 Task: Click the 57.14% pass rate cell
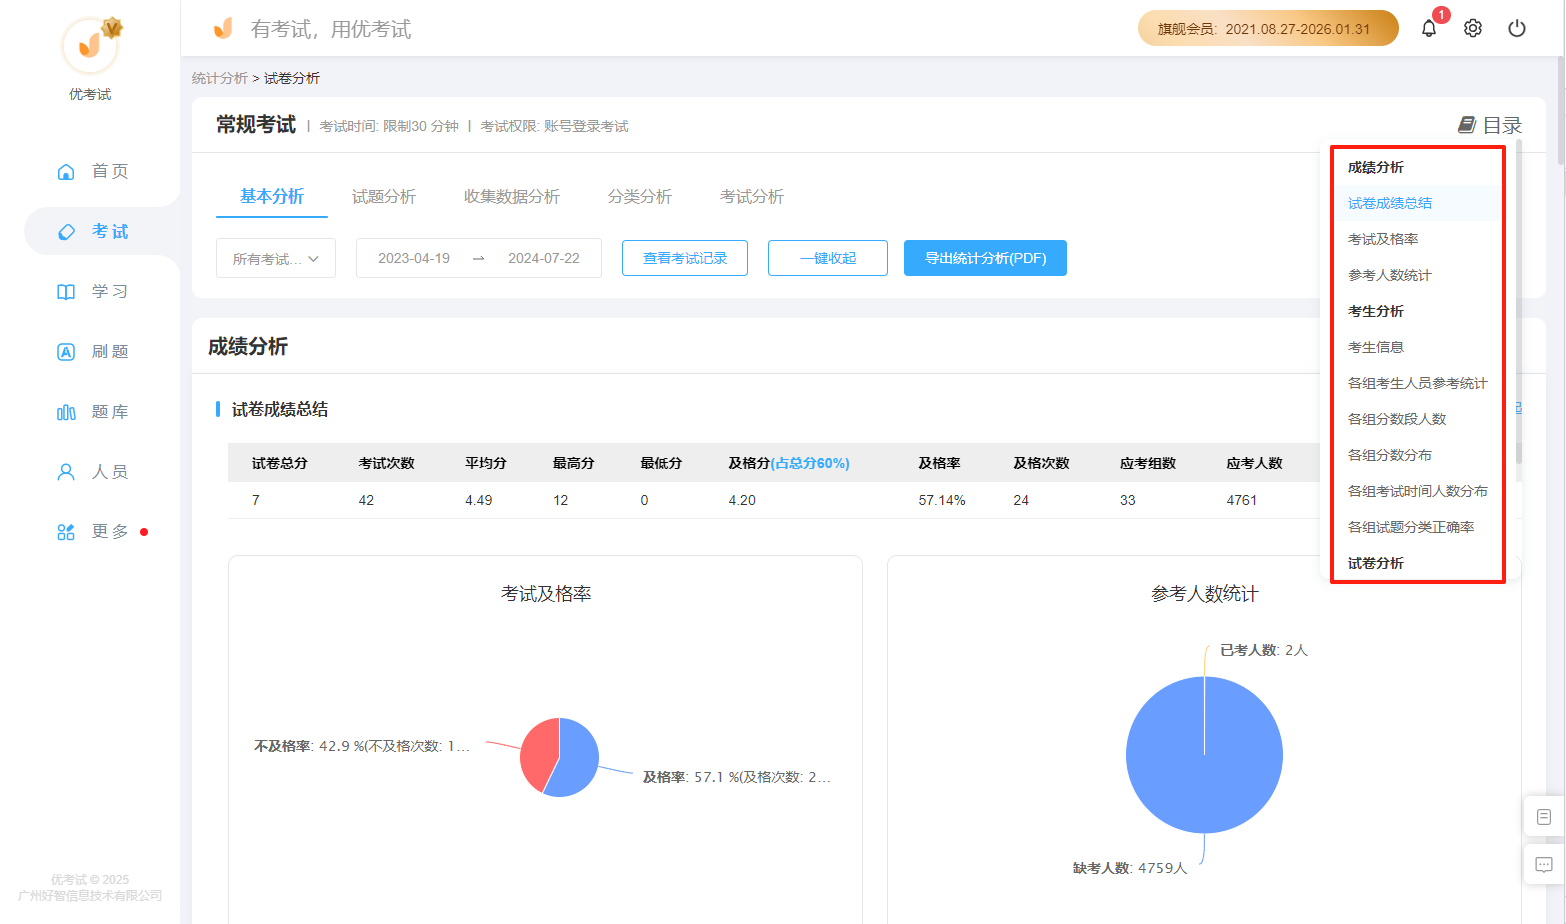click(942, 500)
